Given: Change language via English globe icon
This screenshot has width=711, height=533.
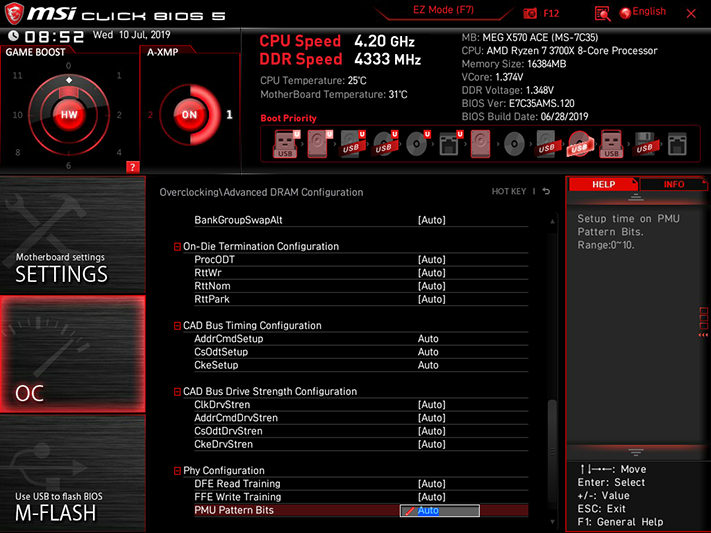Looking at the screenshot, I should click(x=643, y=12).
